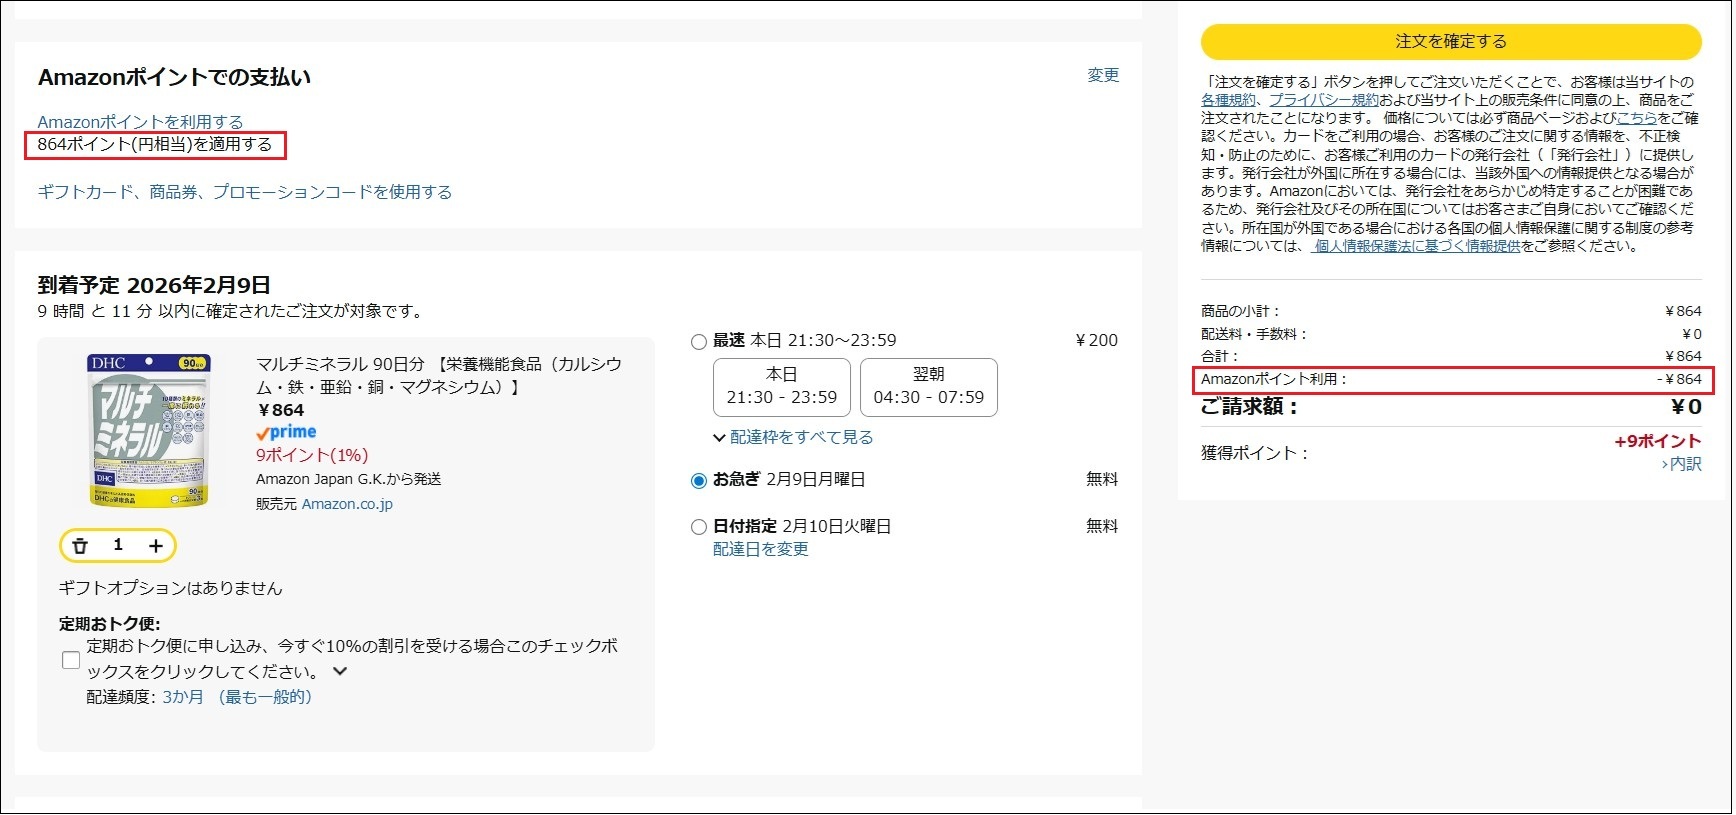Image resolution: width=1736 pixels, height=815 pixels.
Task: Select the お急ぎ 2月9日 delivery option
Action: pyautogui.click(x=699, y=481)
